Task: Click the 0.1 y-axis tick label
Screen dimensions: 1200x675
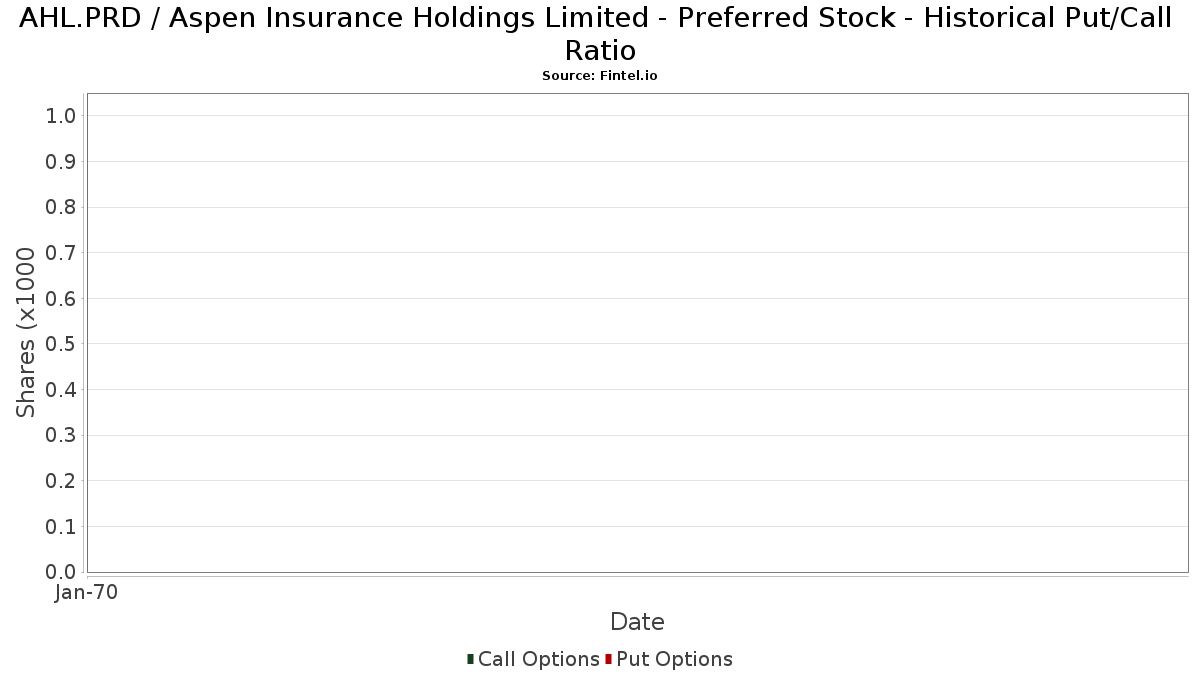Action: (61, 527)
